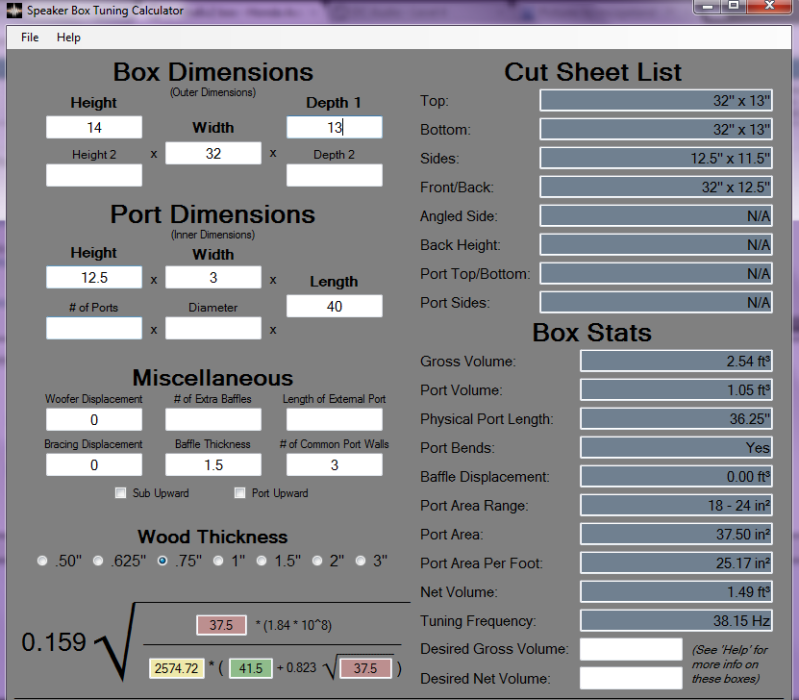Click the Net Volume value 1.49 ft³
799x700 pixels.
coord(676,591)
